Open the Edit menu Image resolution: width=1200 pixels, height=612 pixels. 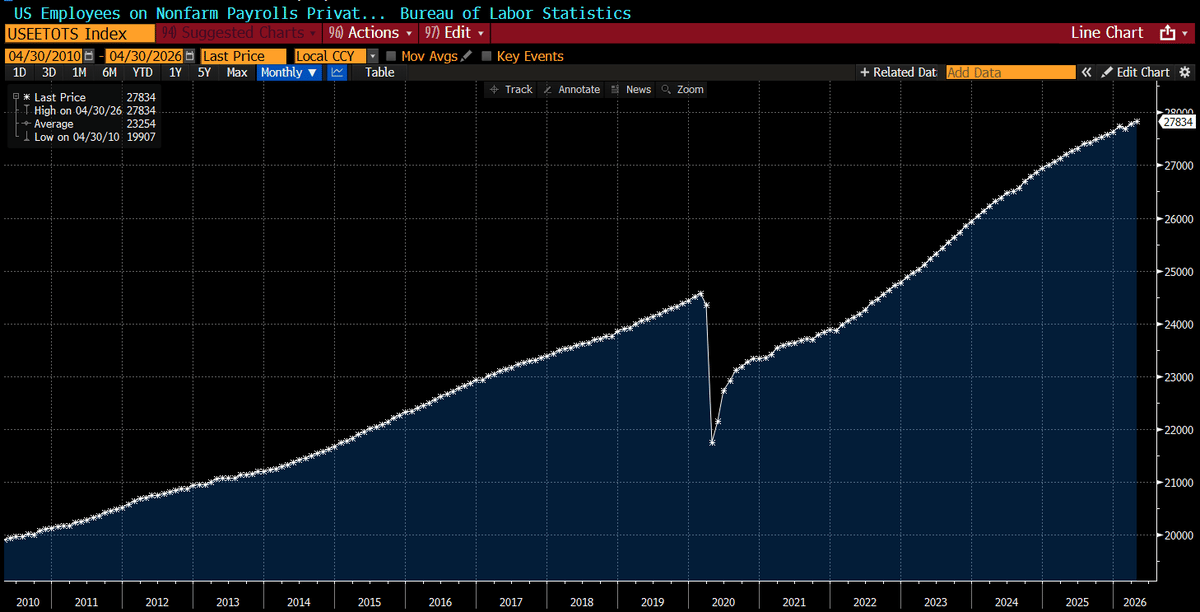click(x=455, y=33)
